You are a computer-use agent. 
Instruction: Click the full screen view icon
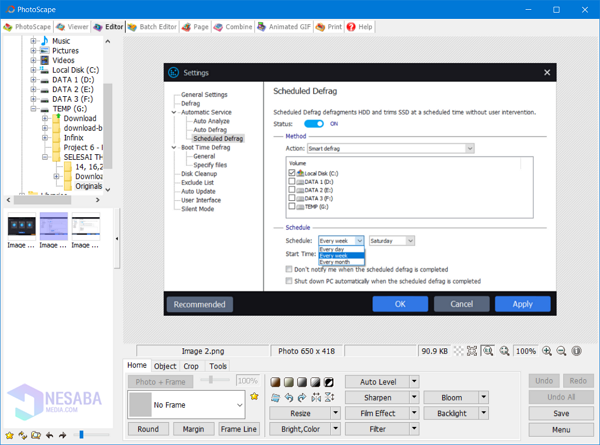472,351
